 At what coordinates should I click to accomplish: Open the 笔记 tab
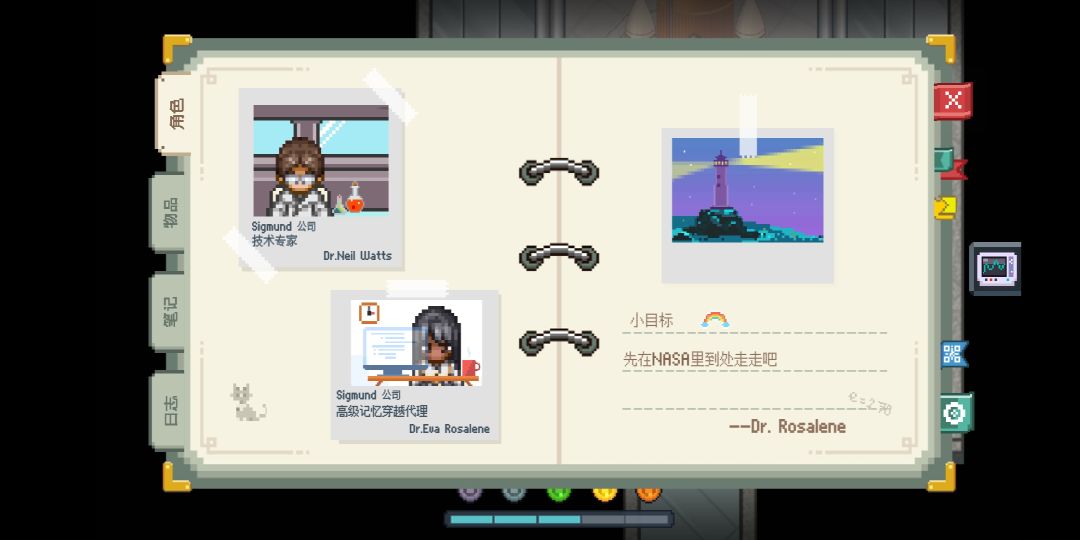pyautogui.click(x=169, y=311)
